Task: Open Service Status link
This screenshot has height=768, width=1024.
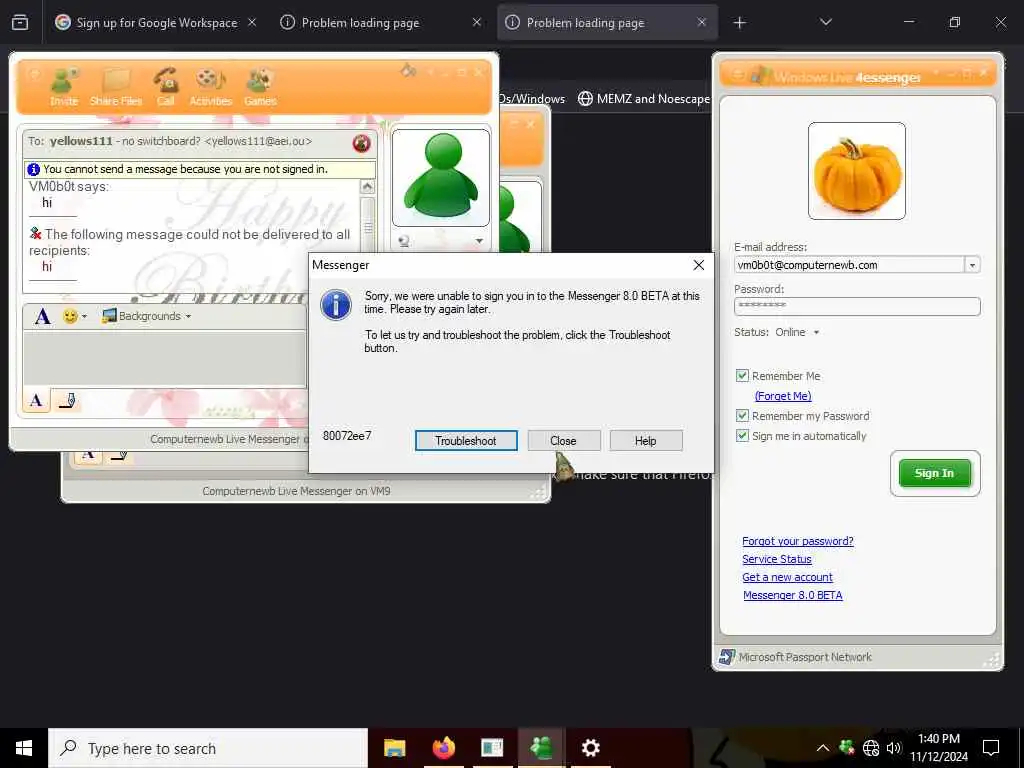Action: tap(776, 559)
